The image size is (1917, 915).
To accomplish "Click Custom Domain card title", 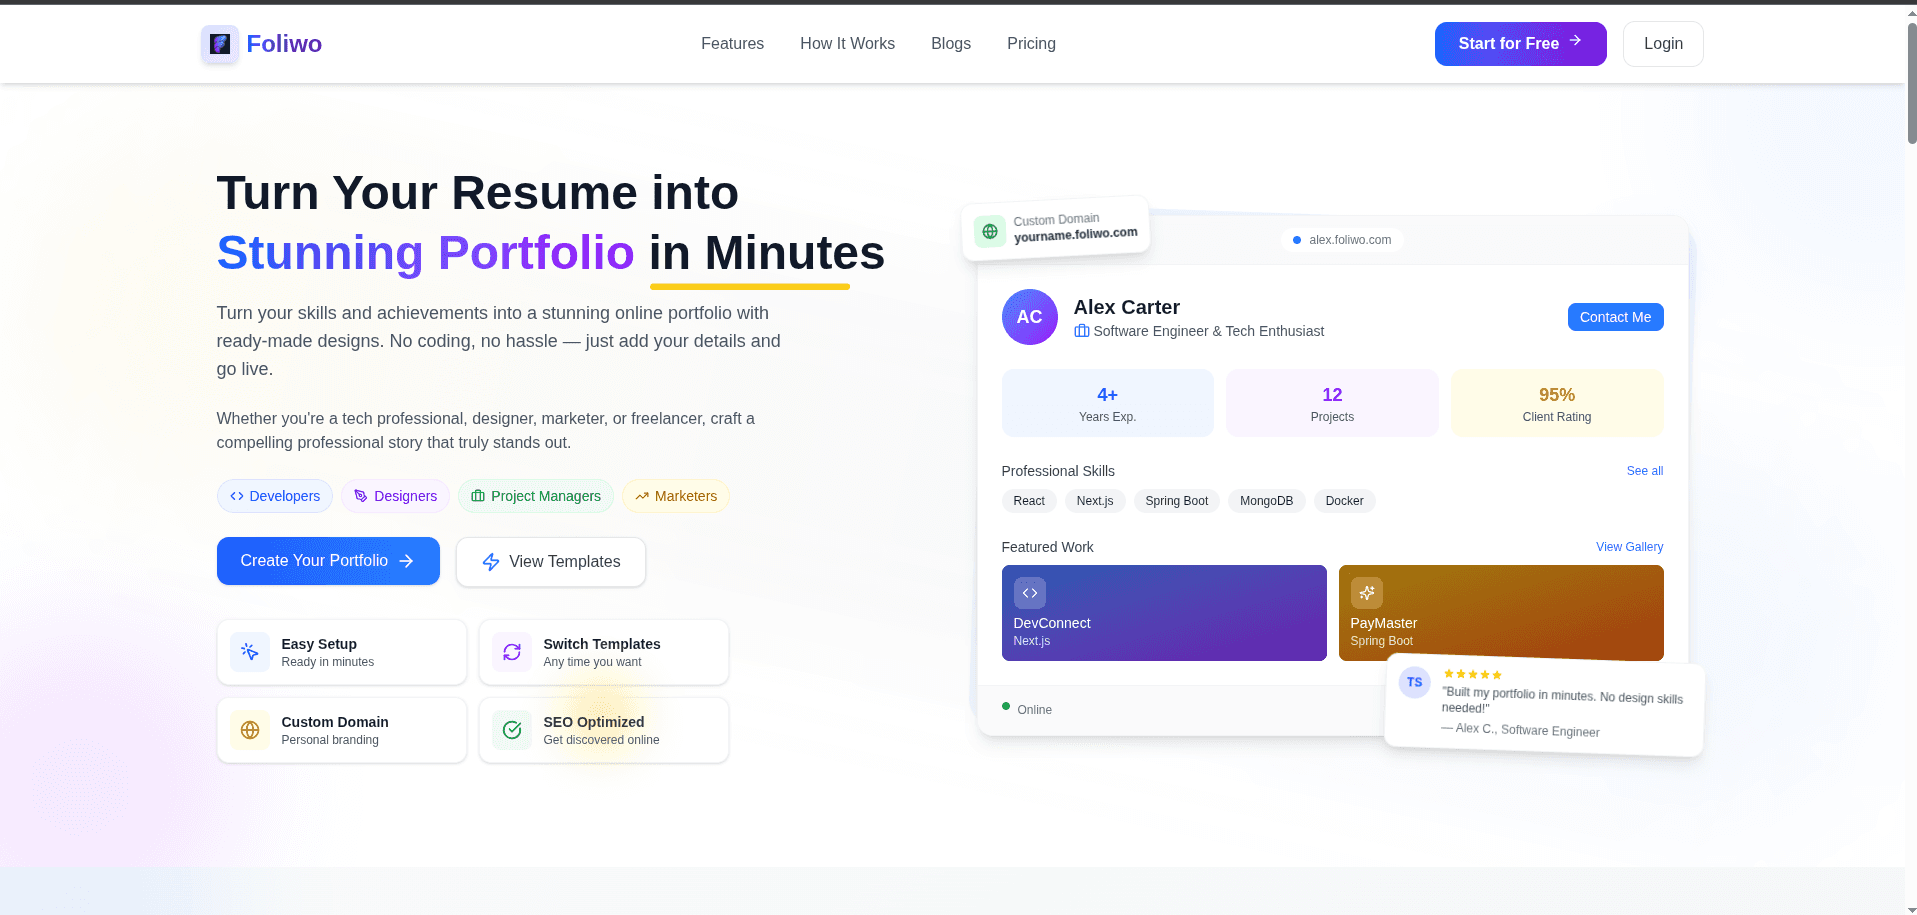I will click(335, 722).
